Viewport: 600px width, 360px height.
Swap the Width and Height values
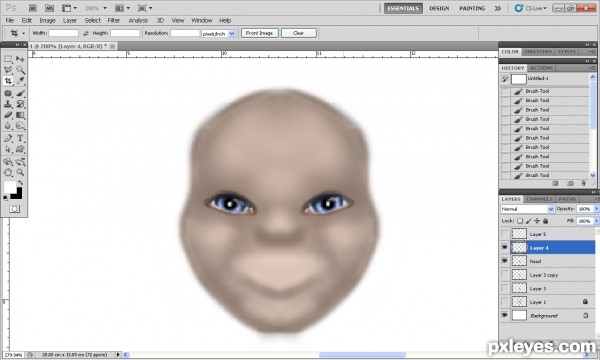[86, 33]
